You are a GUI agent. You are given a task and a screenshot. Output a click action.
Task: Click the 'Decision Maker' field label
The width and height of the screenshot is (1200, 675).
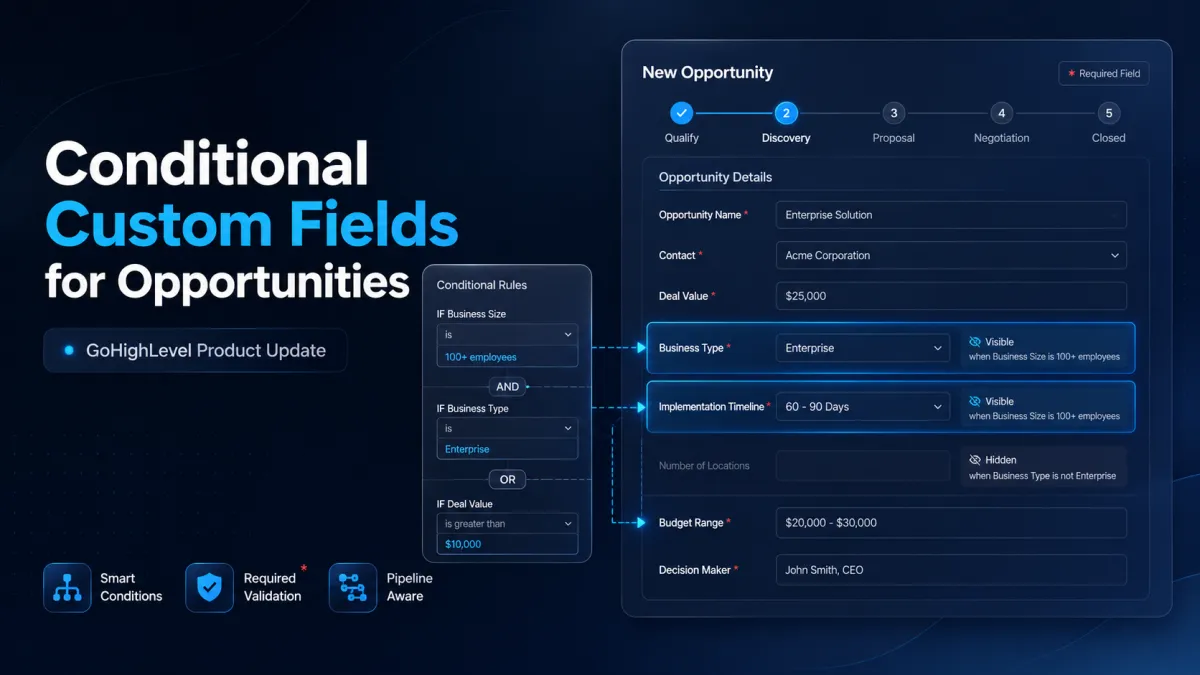(x=692, y=570)
